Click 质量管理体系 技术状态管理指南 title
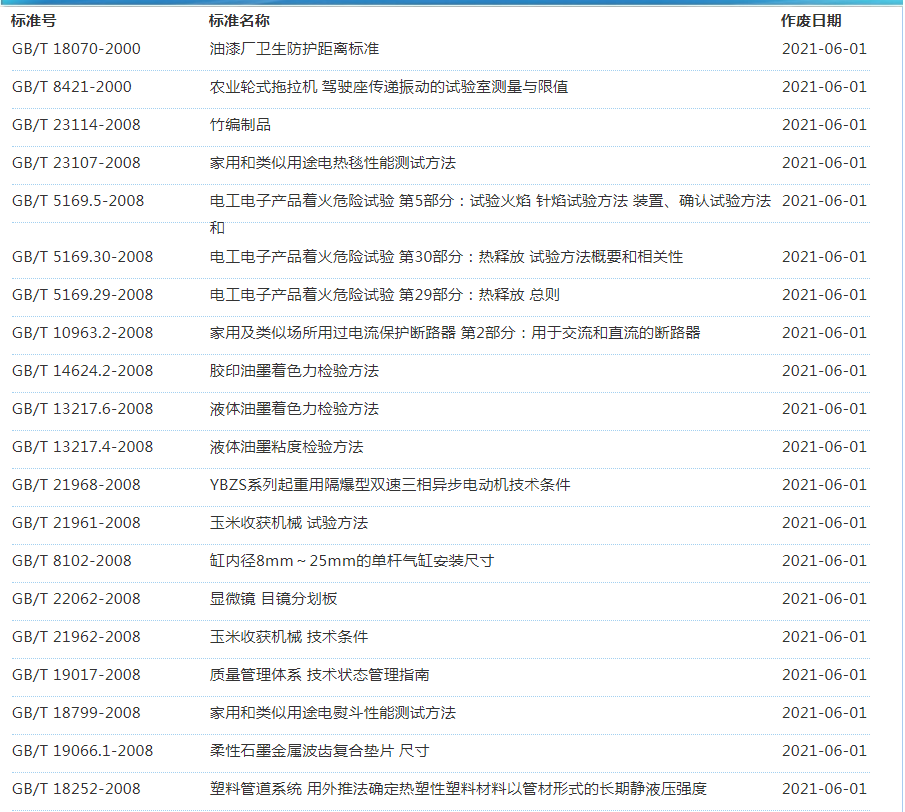 [x=319, y=675]
